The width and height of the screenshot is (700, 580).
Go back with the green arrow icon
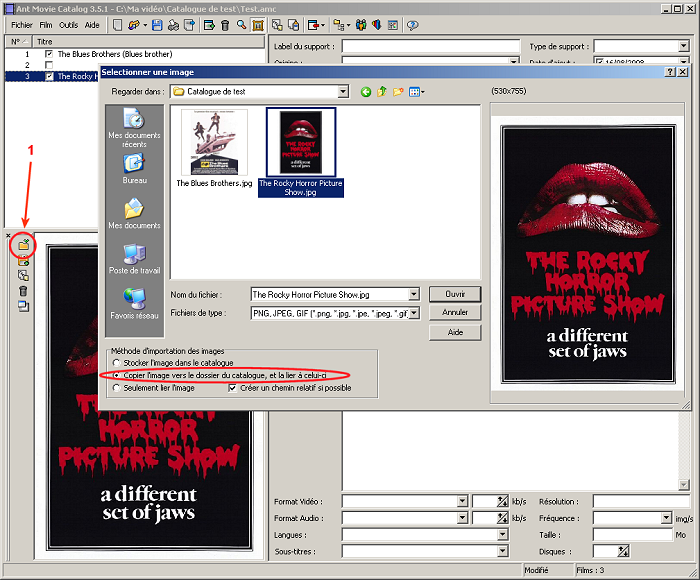(366, 92)
